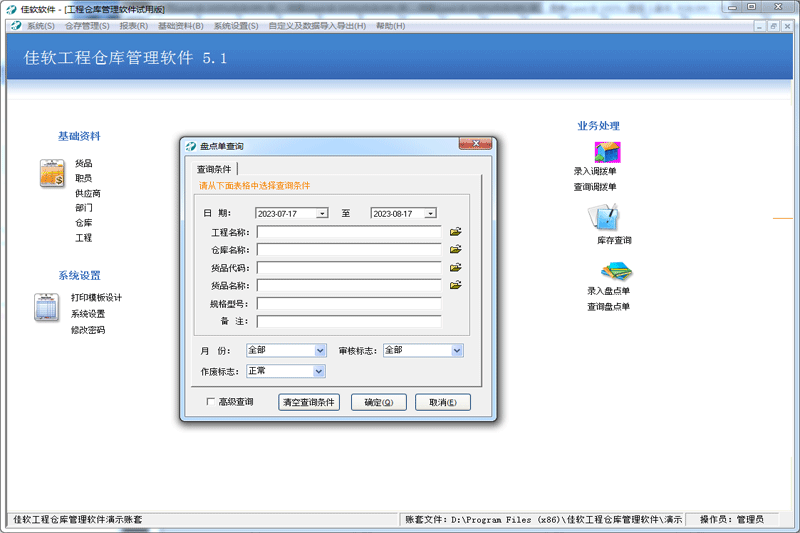The height and width of the screenshot is (533, 800).
Task: Open folder browser for 货品代码
Action: (x=456, y=267)
